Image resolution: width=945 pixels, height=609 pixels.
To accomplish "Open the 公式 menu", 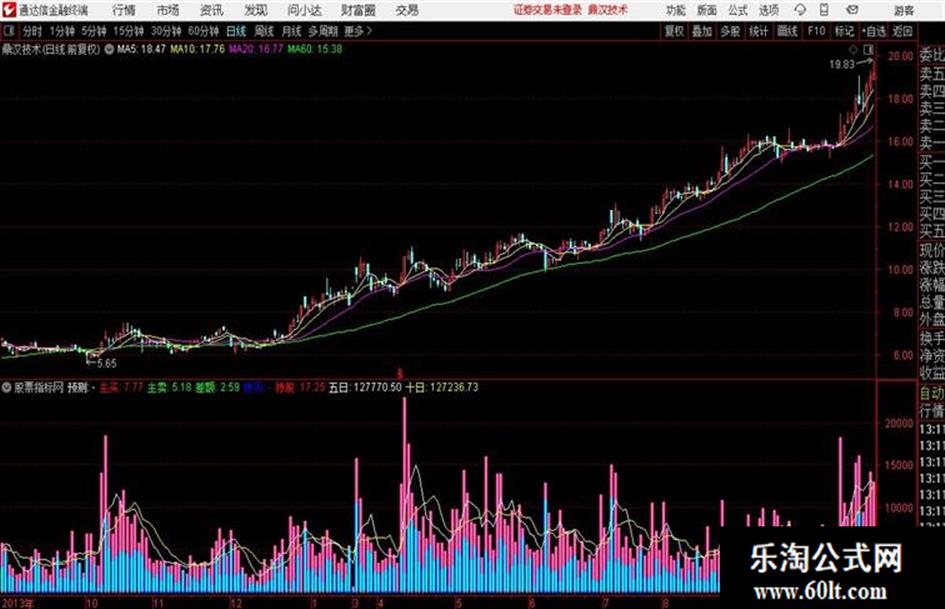I will (x=737, y=10).
